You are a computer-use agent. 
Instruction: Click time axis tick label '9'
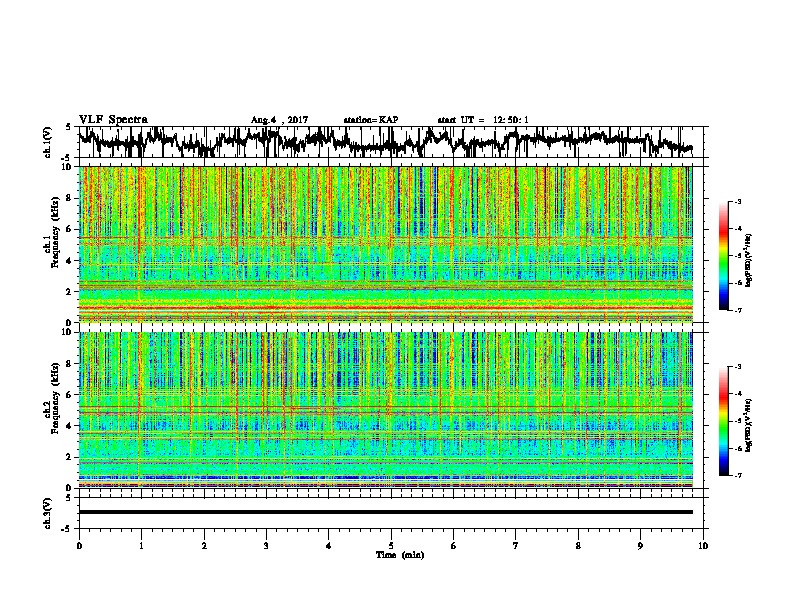pyautogui.click(x=640, y=546)
